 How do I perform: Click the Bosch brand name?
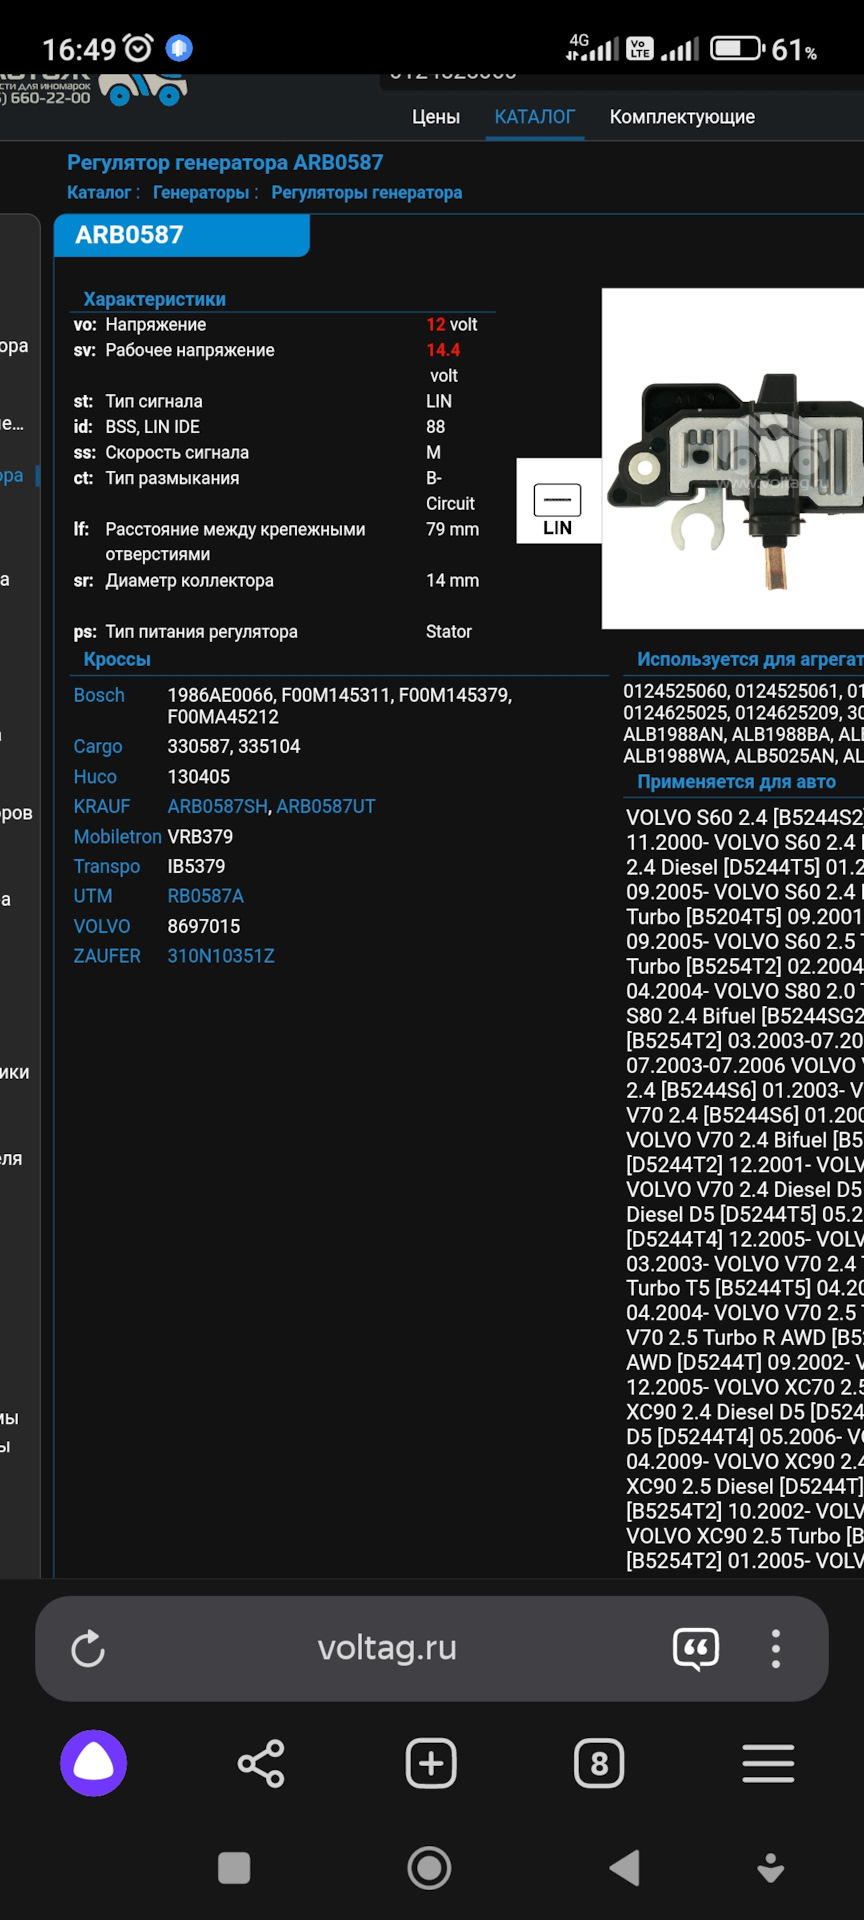click(x=99, y=695)
